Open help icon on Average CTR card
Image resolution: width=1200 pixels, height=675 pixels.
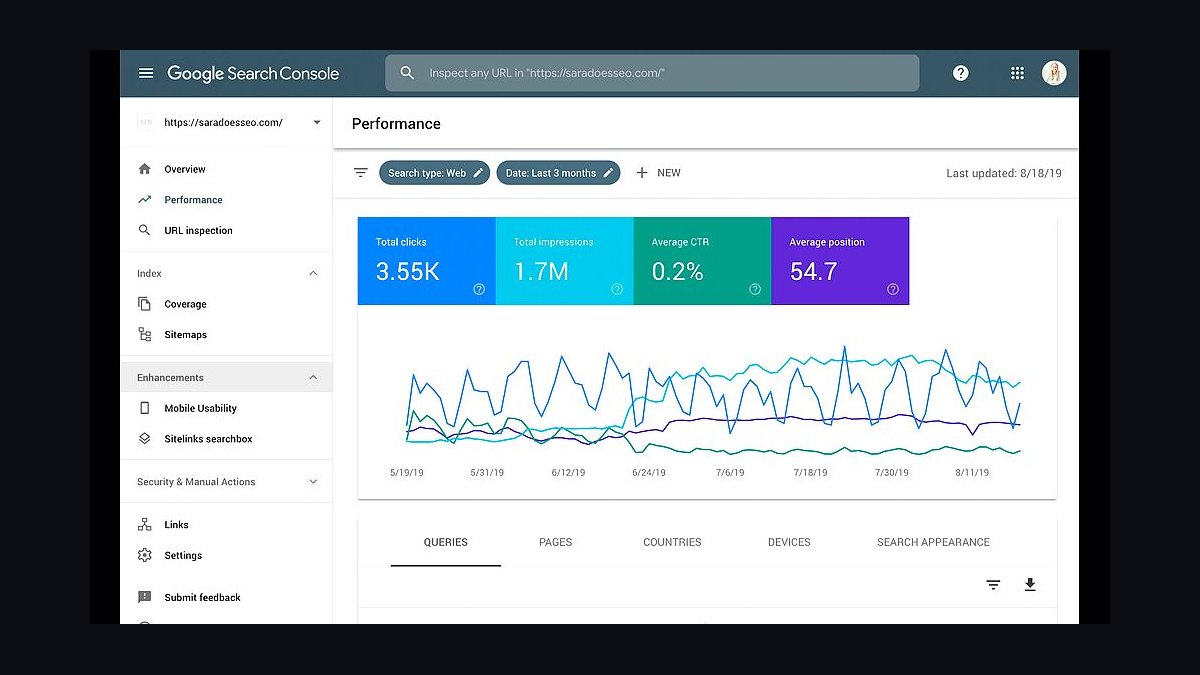(755, 289)
